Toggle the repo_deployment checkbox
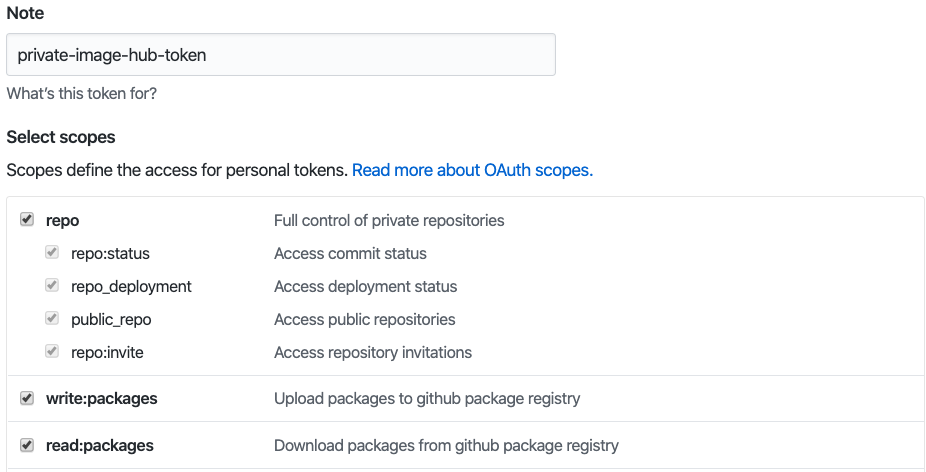This screenshot has width=926, height=472. pyautogui.click(x=52, y=286)
